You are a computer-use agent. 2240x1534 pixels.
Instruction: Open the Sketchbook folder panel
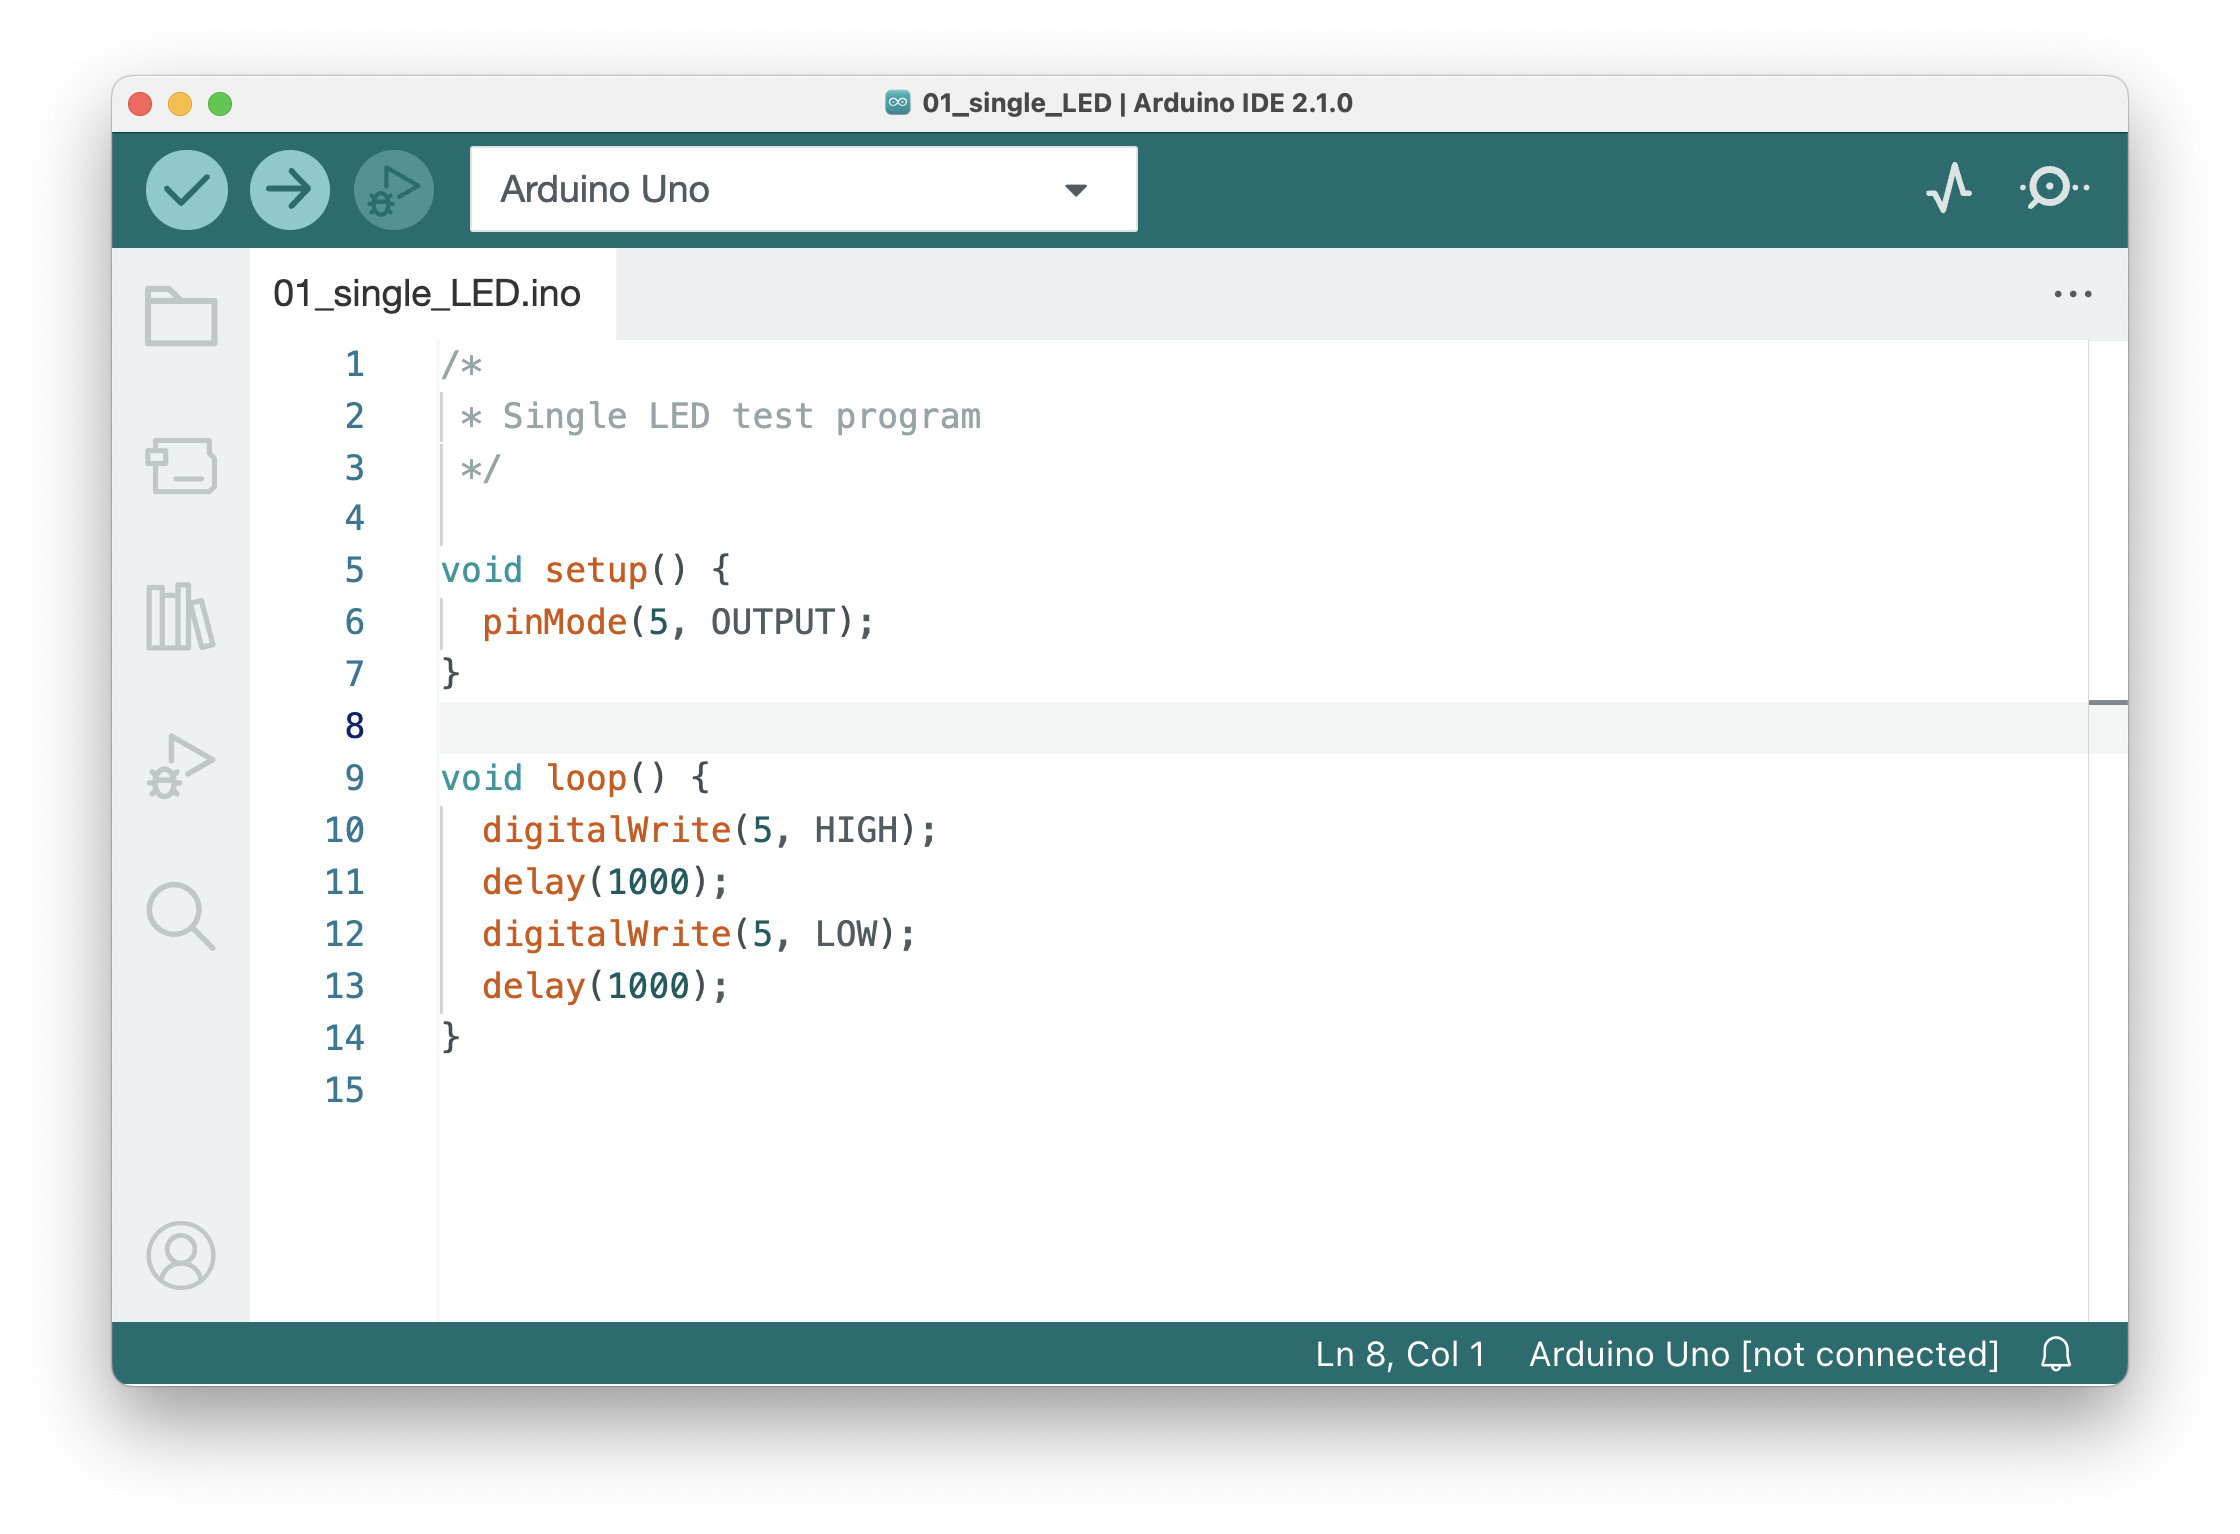tap(181, 316)
